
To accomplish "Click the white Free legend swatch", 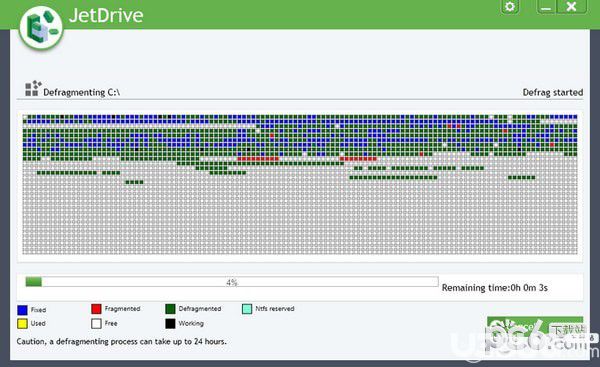I will tap(96, 323).
